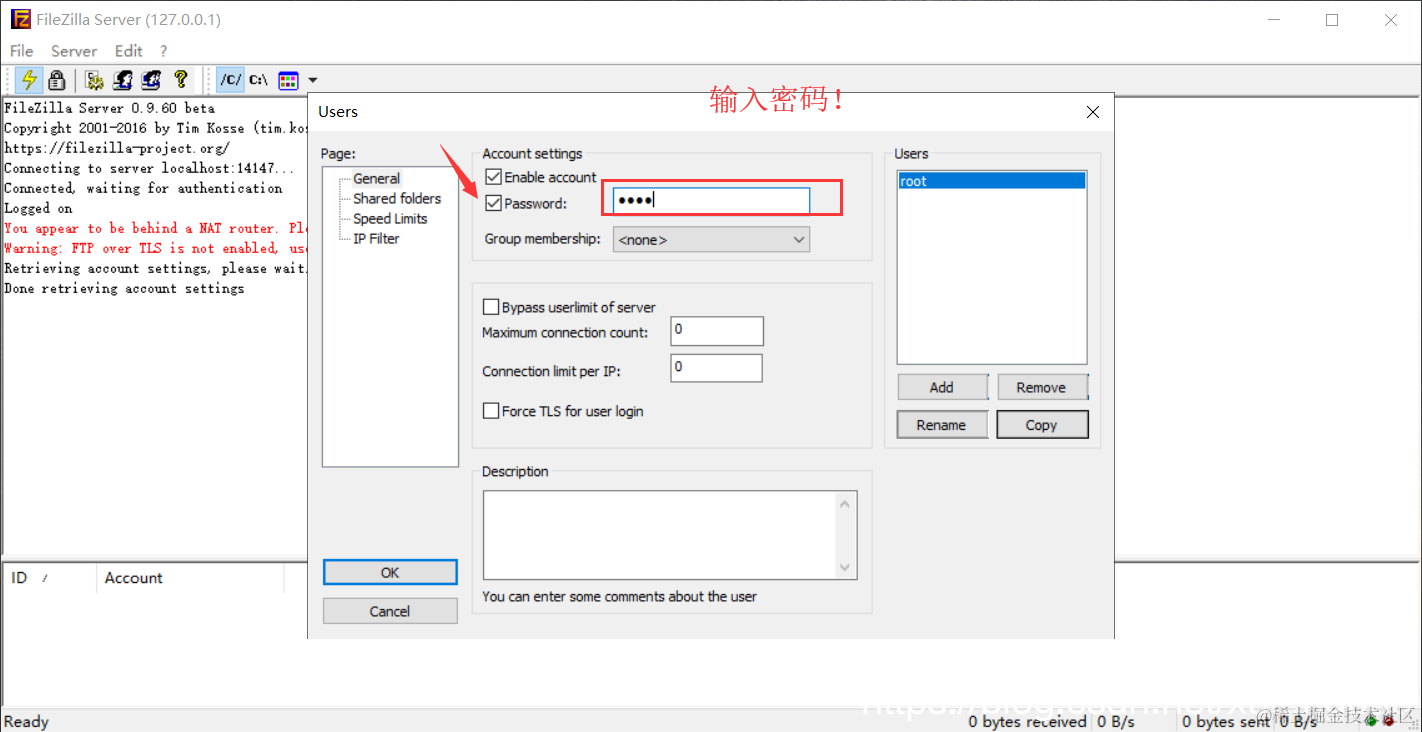The height and width of the screenshot is (732, 1422).
Task: Click the yellow question mark help icon
Action: point(180,80)
